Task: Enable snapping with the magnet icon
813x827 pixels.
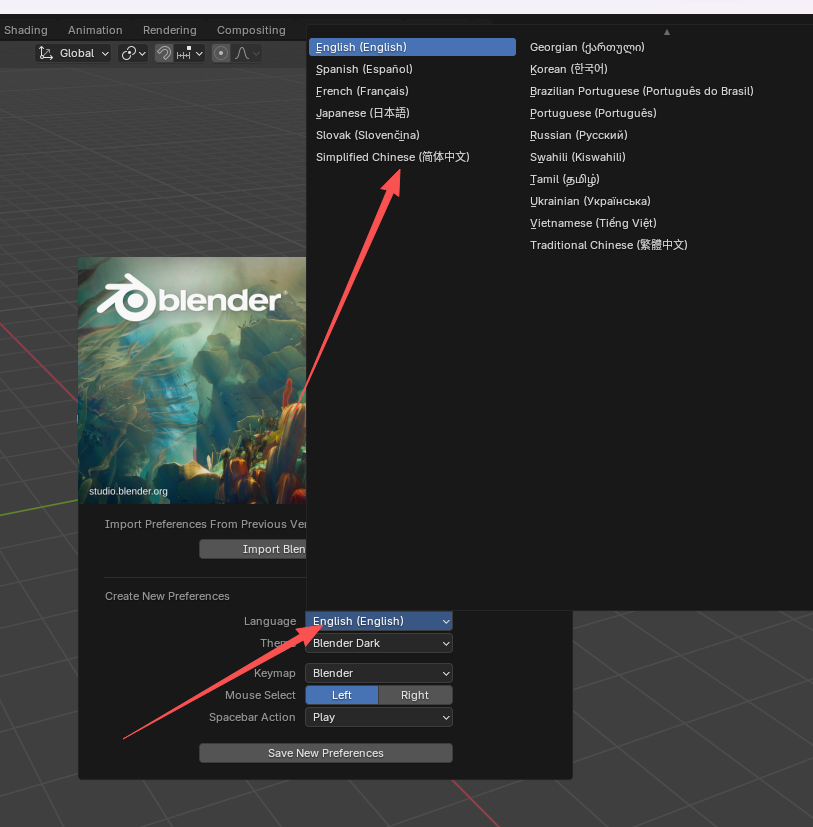Action: pyautogui.click(x=163, y=53)
